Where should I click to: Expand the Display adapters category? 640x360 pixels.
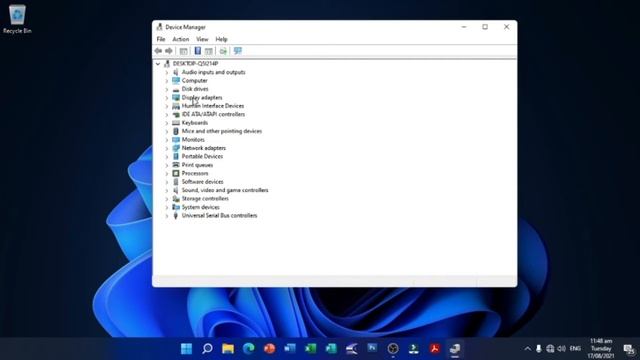(x=167, y=98)
